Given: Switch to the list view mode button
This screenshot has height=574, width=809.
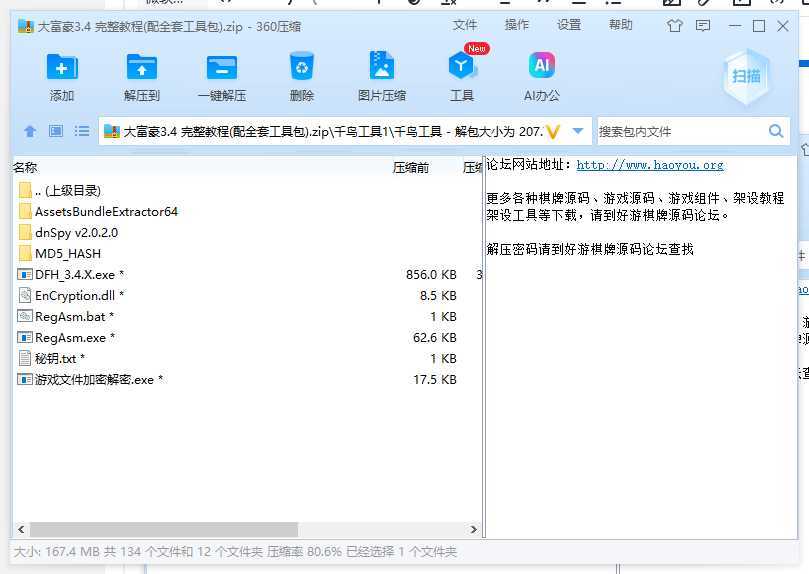Looking at the screenshot, I should tap(82, 131).
